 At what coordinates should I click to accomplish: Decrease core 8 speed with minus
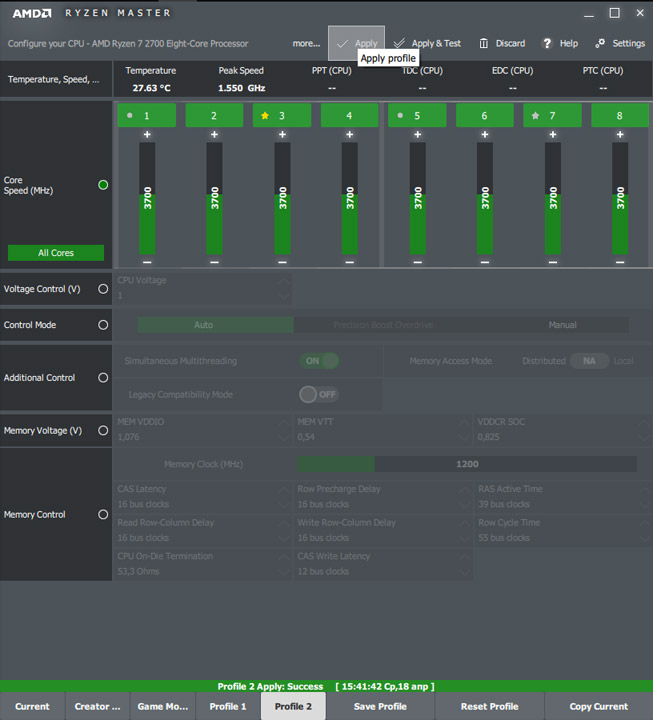click(x=620, y=262)
